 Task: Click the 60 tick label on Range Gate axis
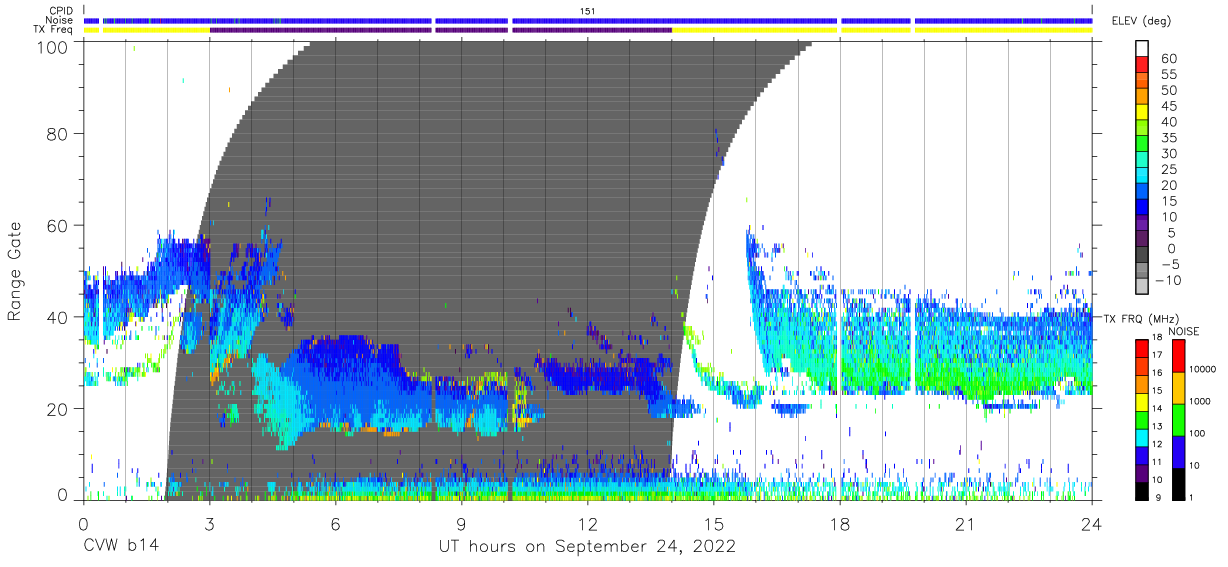56,225
